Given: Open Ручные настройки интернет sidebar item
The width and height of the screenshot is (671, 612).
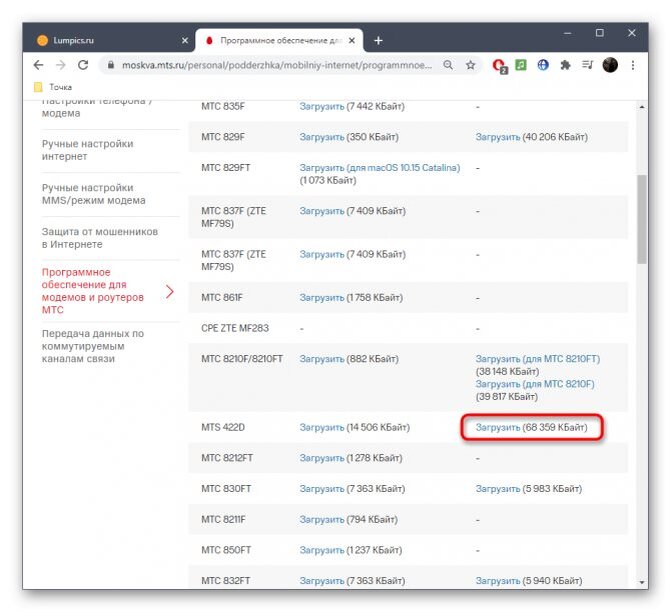Looking at the screenshot, I should coord(87,150).
